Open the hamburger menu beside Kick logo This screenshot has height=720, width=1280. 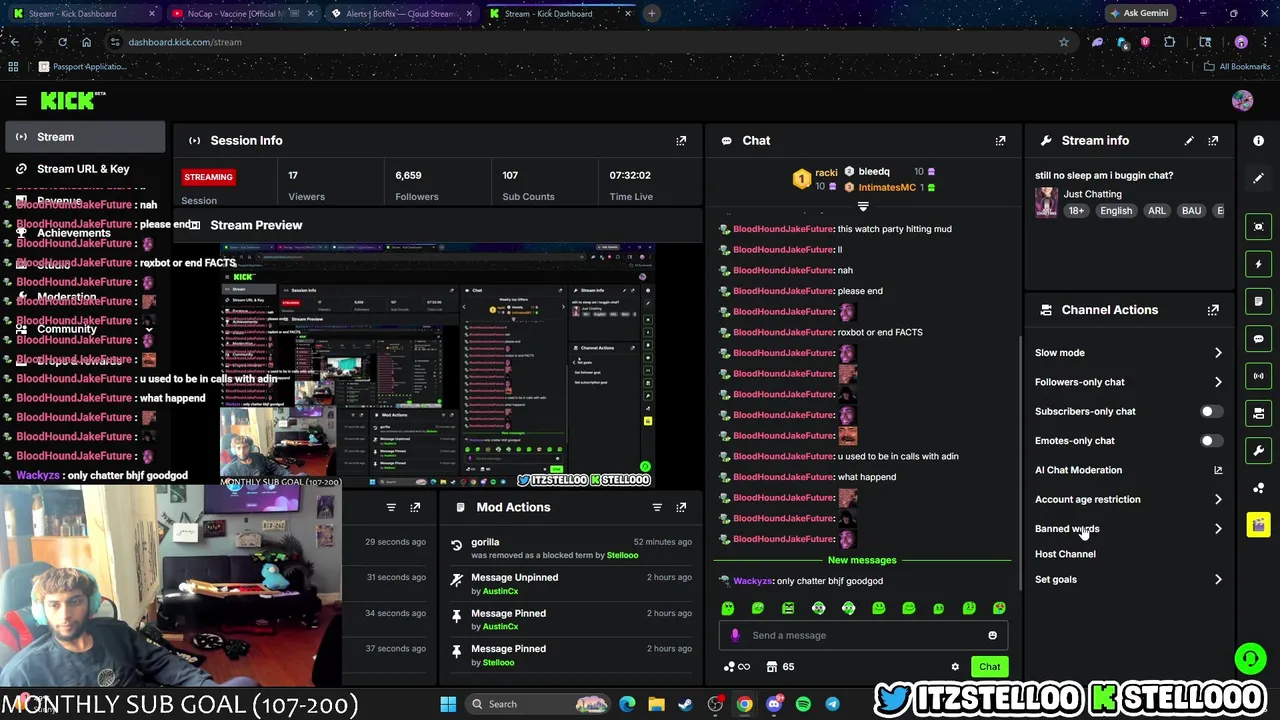tap(21, 101)
